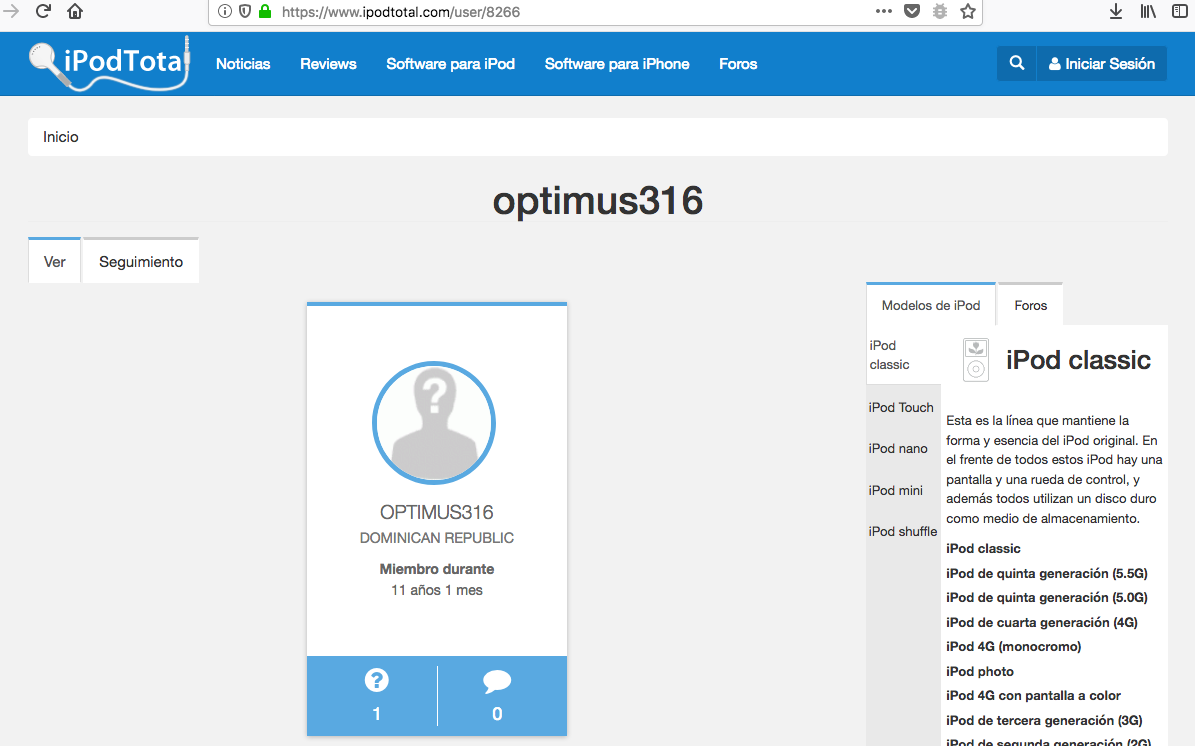
Task: Click the Iniciar Sesión button
Action: 1102,64
